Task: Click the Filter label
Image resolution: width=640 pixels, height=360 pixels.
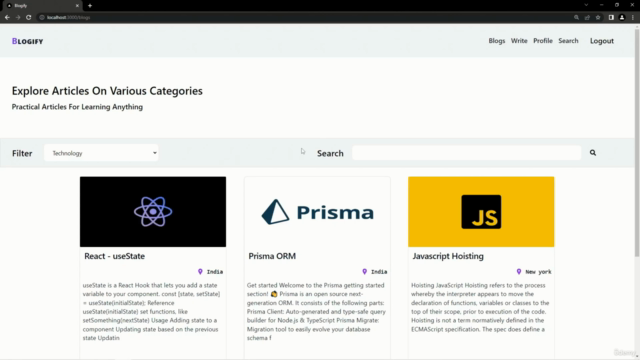Action: tap(22, 153)
